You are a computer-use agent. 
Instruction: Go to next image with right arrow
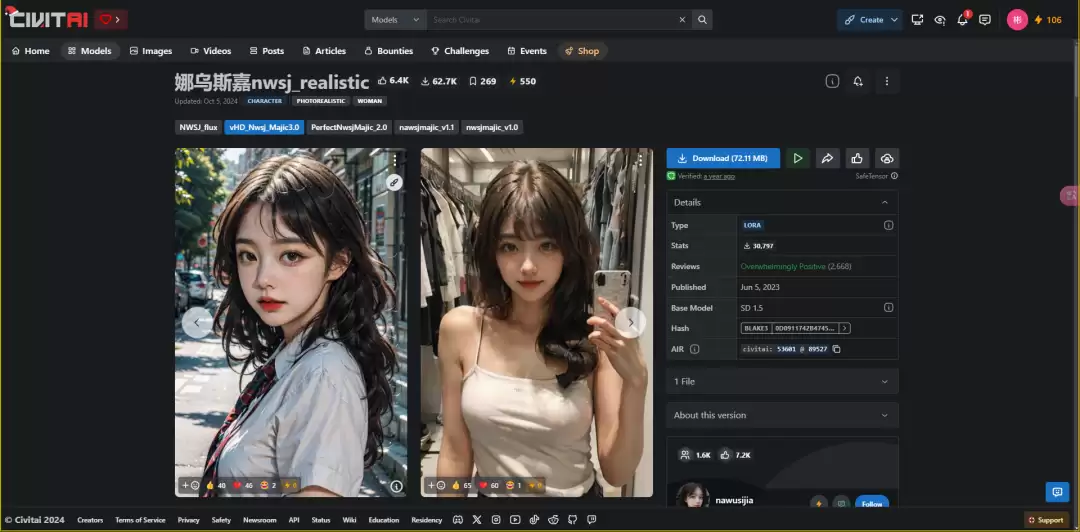point(629,322)
